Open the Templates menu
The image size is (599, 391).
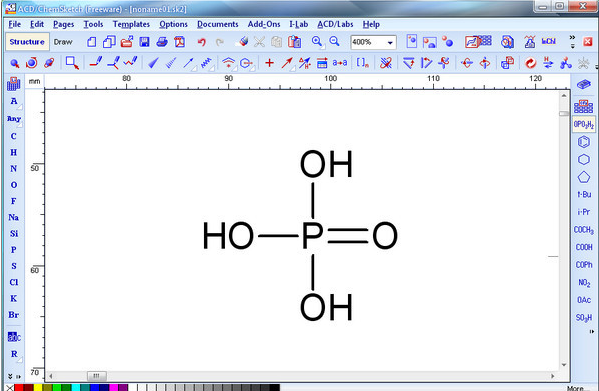(x=131, y=24)
